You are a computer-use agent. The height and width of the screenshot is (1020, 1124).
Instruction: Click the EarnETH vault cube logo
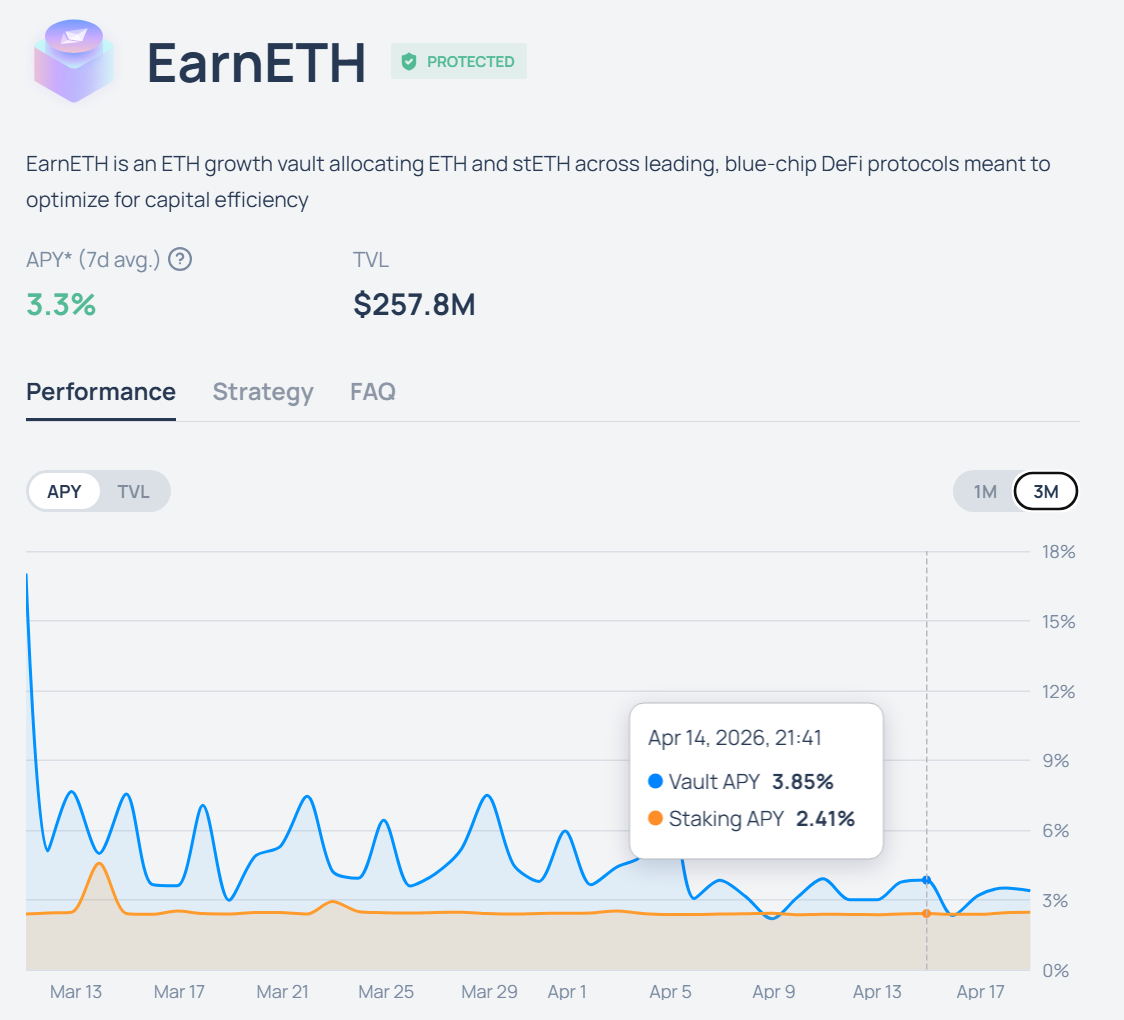[x=72, y=60]
